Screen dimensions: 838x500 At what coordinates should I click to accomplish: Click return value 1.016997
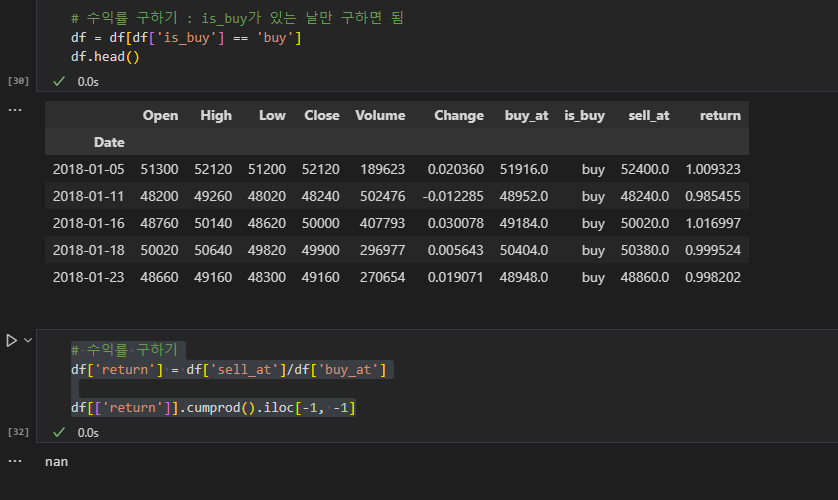713,223
